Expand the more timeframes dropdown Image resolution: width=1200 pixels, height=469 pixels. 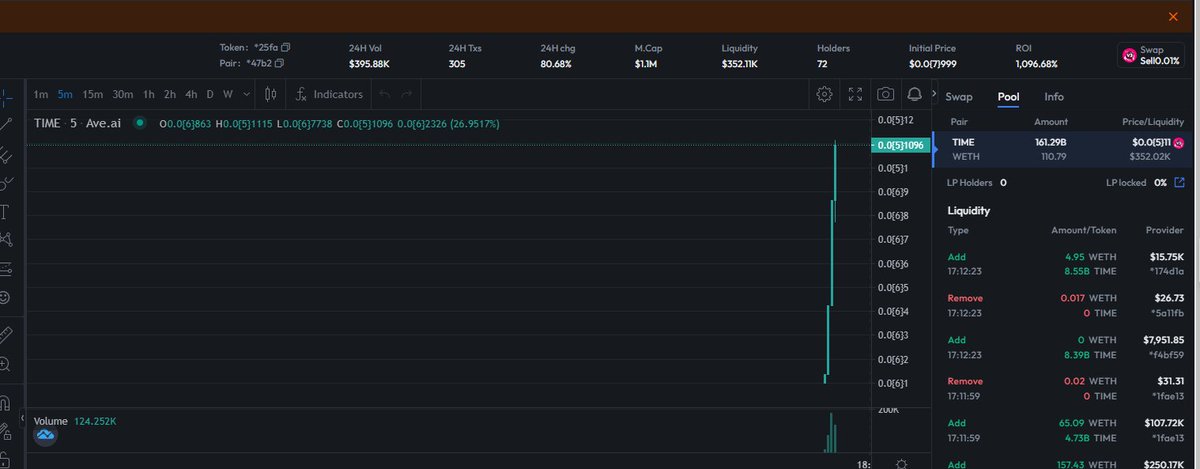point(246,94)
